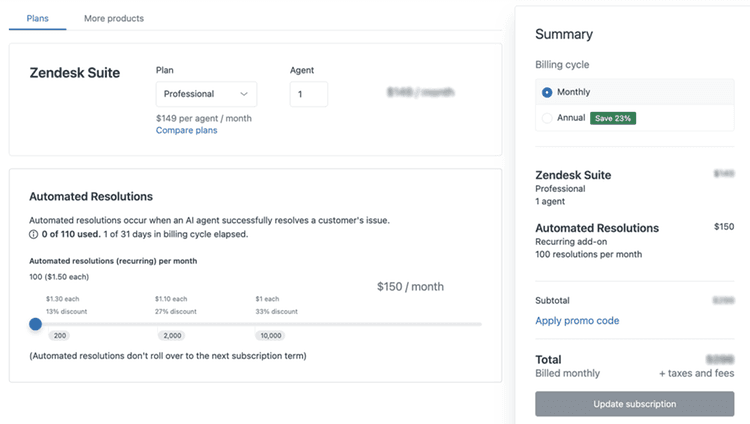Click Apply promo code link
This screenshot has height=424, width=750.
pyautogui.click(x=577, y=321)
